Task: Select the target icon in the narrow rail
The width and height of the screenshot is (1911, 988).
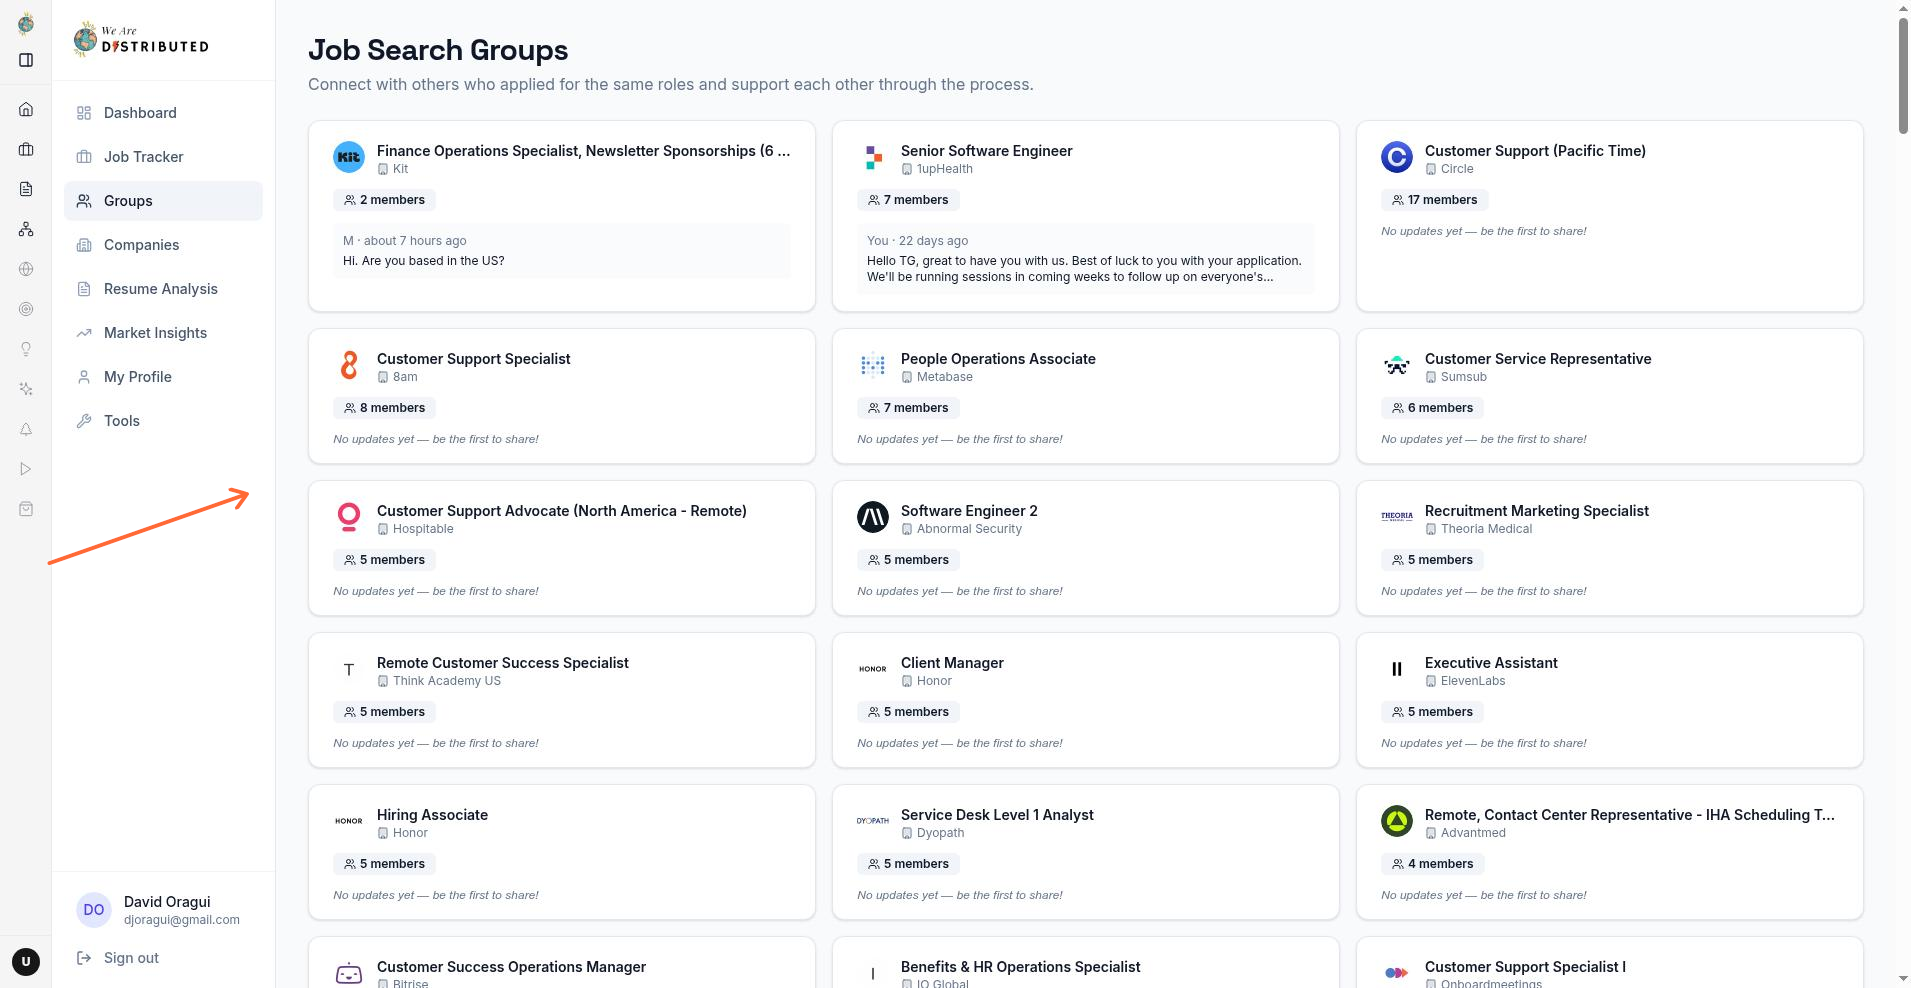Action: (x=26, y=309)
